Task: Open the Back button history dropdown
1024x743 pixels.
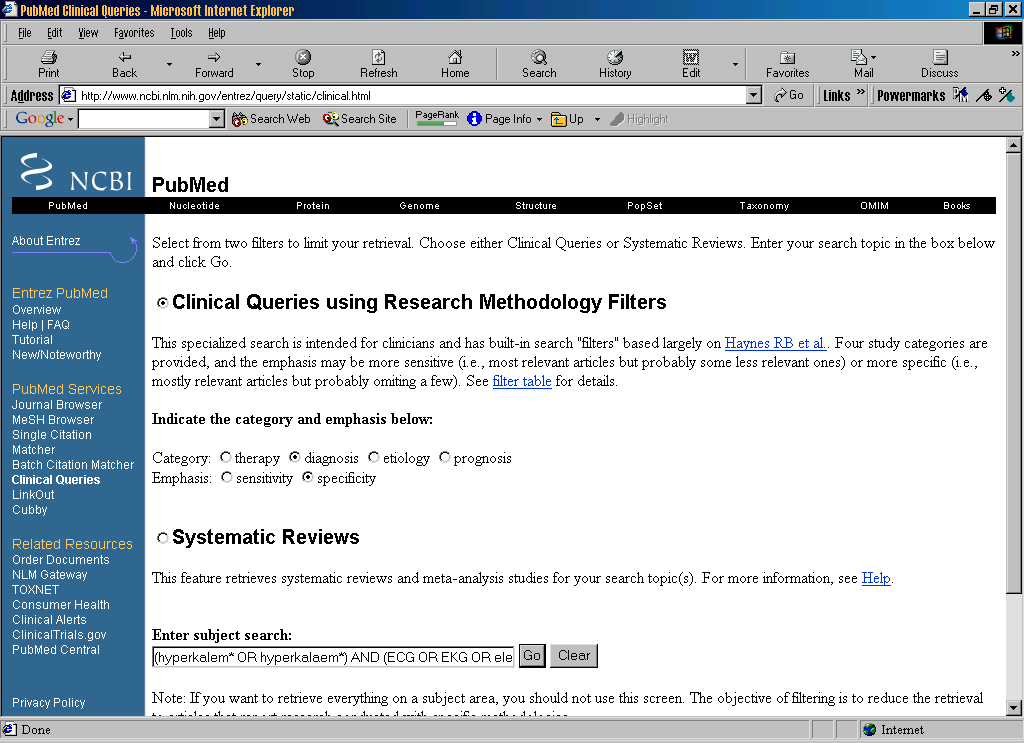Action: click(169, 64)
